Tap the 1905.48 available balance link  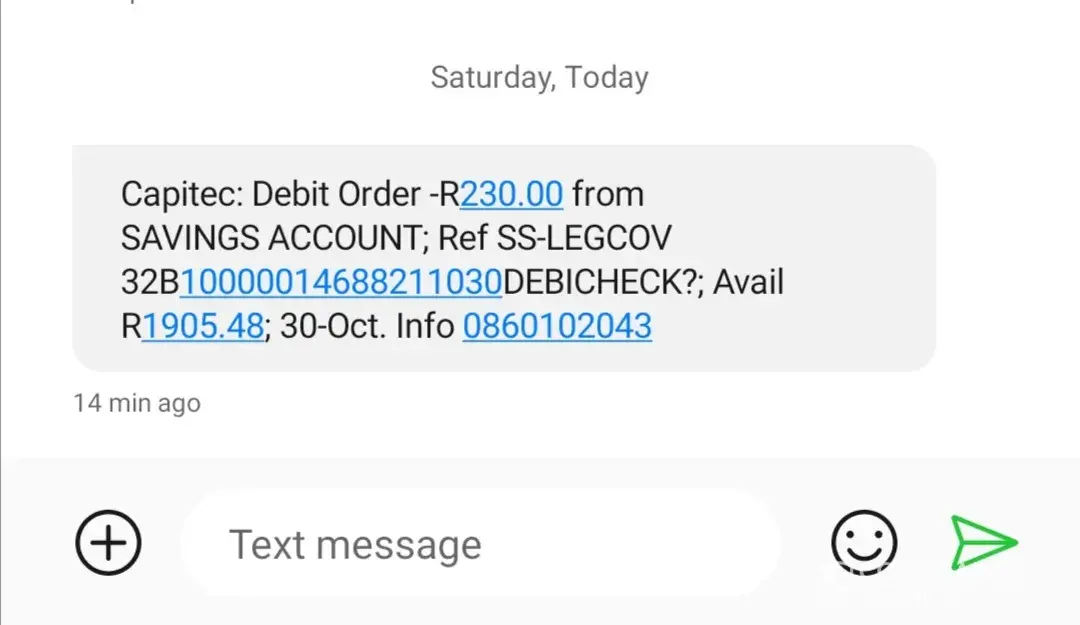(x=203, y=326)
